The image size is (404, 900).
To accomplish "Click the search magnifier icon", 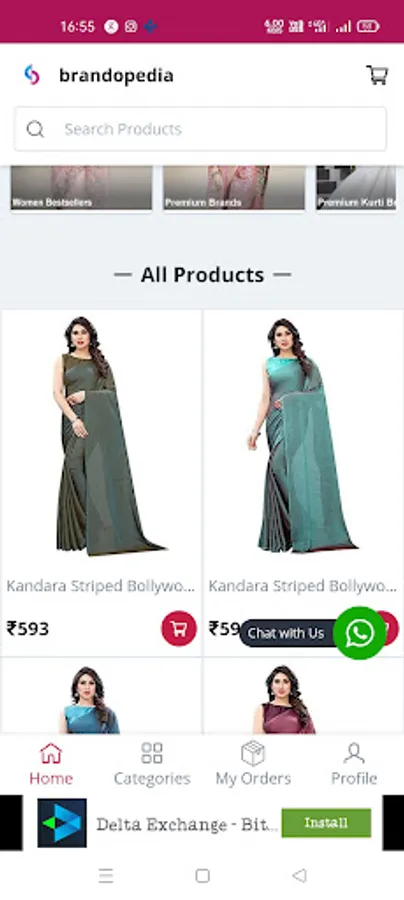I will click(x=35, y=129).
